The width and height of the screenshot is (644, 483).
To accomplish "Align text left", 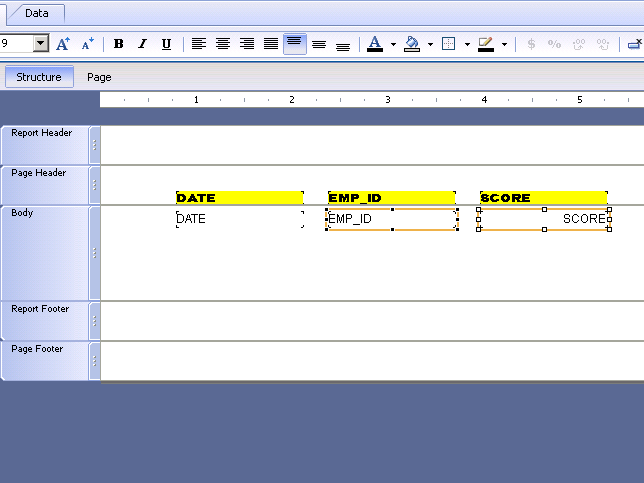I will (x=199, y=44).
